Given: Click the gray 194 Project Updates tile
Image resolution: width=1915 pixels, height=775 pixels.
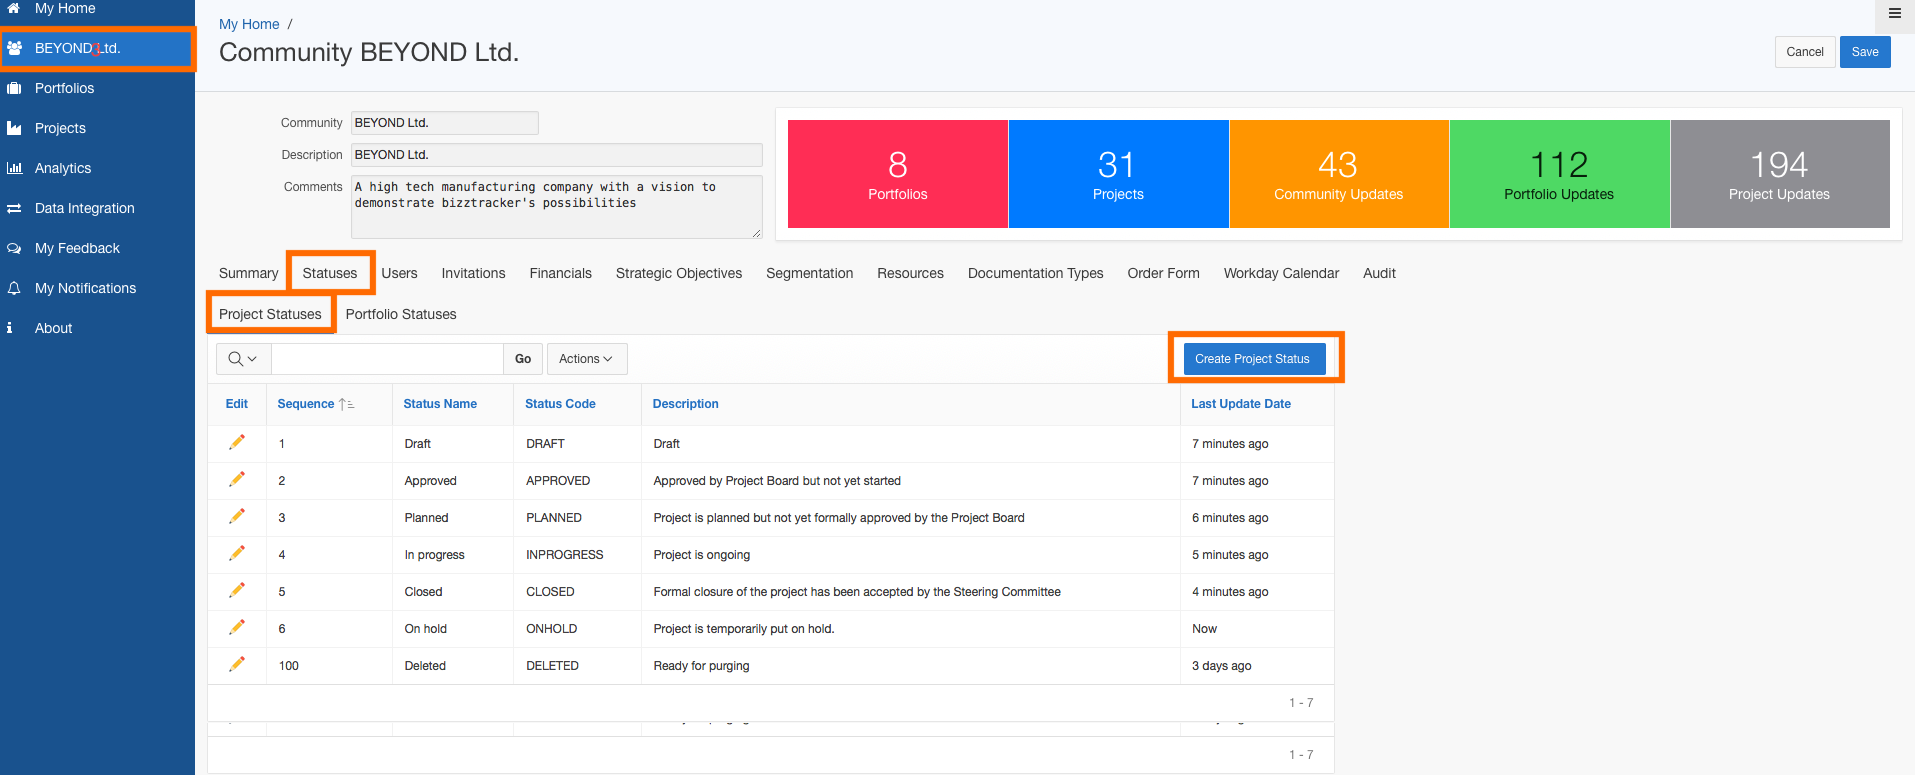Looking at the screenshot, I should click(1780, 174).
